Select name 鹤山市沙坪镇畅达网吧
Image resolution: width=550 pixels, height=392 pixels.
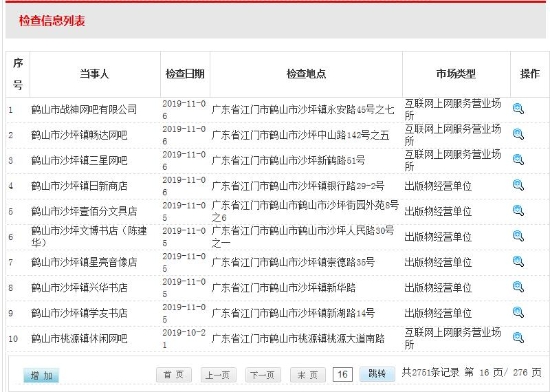(79, 135)
